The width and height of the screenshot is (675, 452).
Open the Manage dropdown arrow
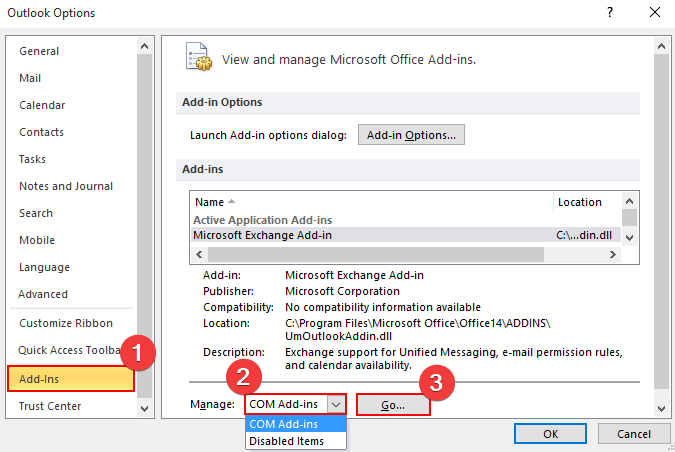pos(336,405)
